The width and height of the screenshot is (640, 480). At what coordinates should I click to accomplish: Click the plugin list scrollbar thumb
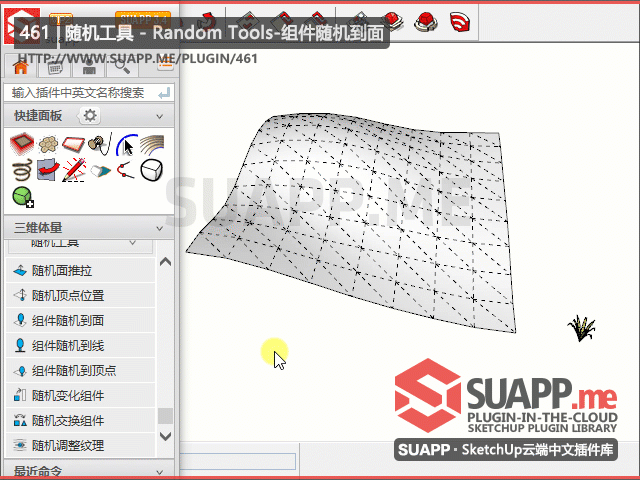(165, 416)
